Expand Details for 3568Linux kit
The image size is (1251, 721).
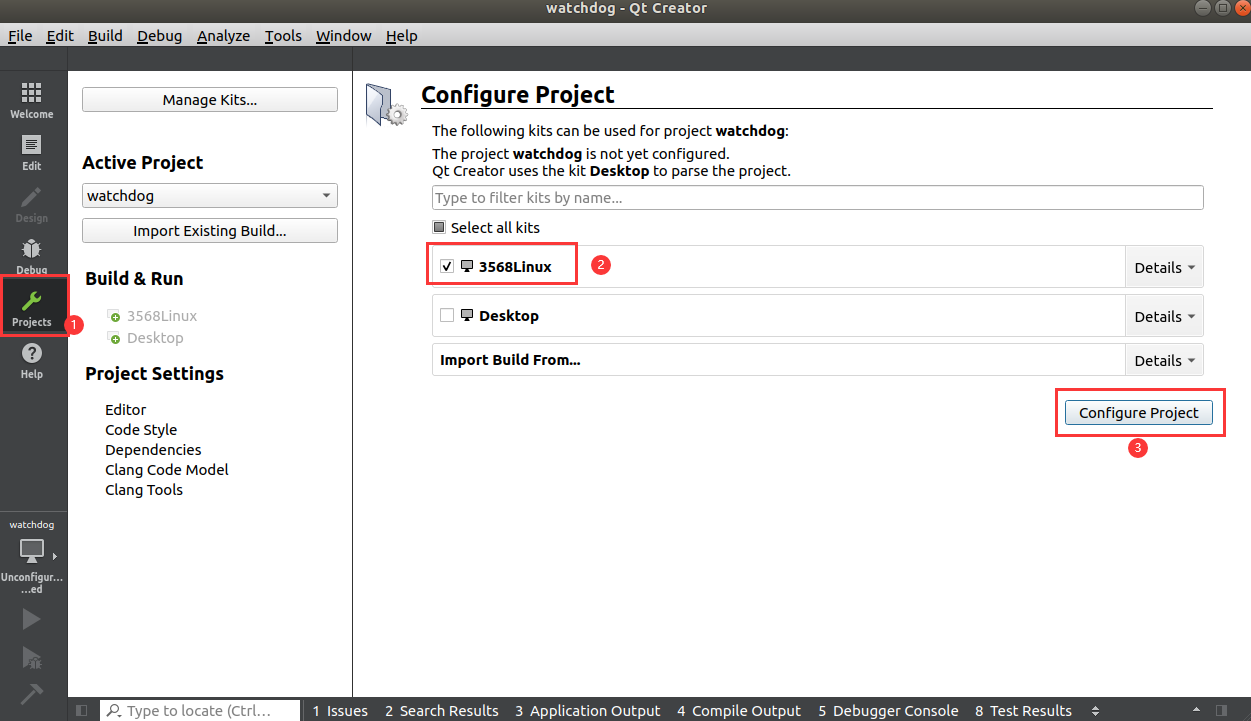click(x=1164, y=268)
